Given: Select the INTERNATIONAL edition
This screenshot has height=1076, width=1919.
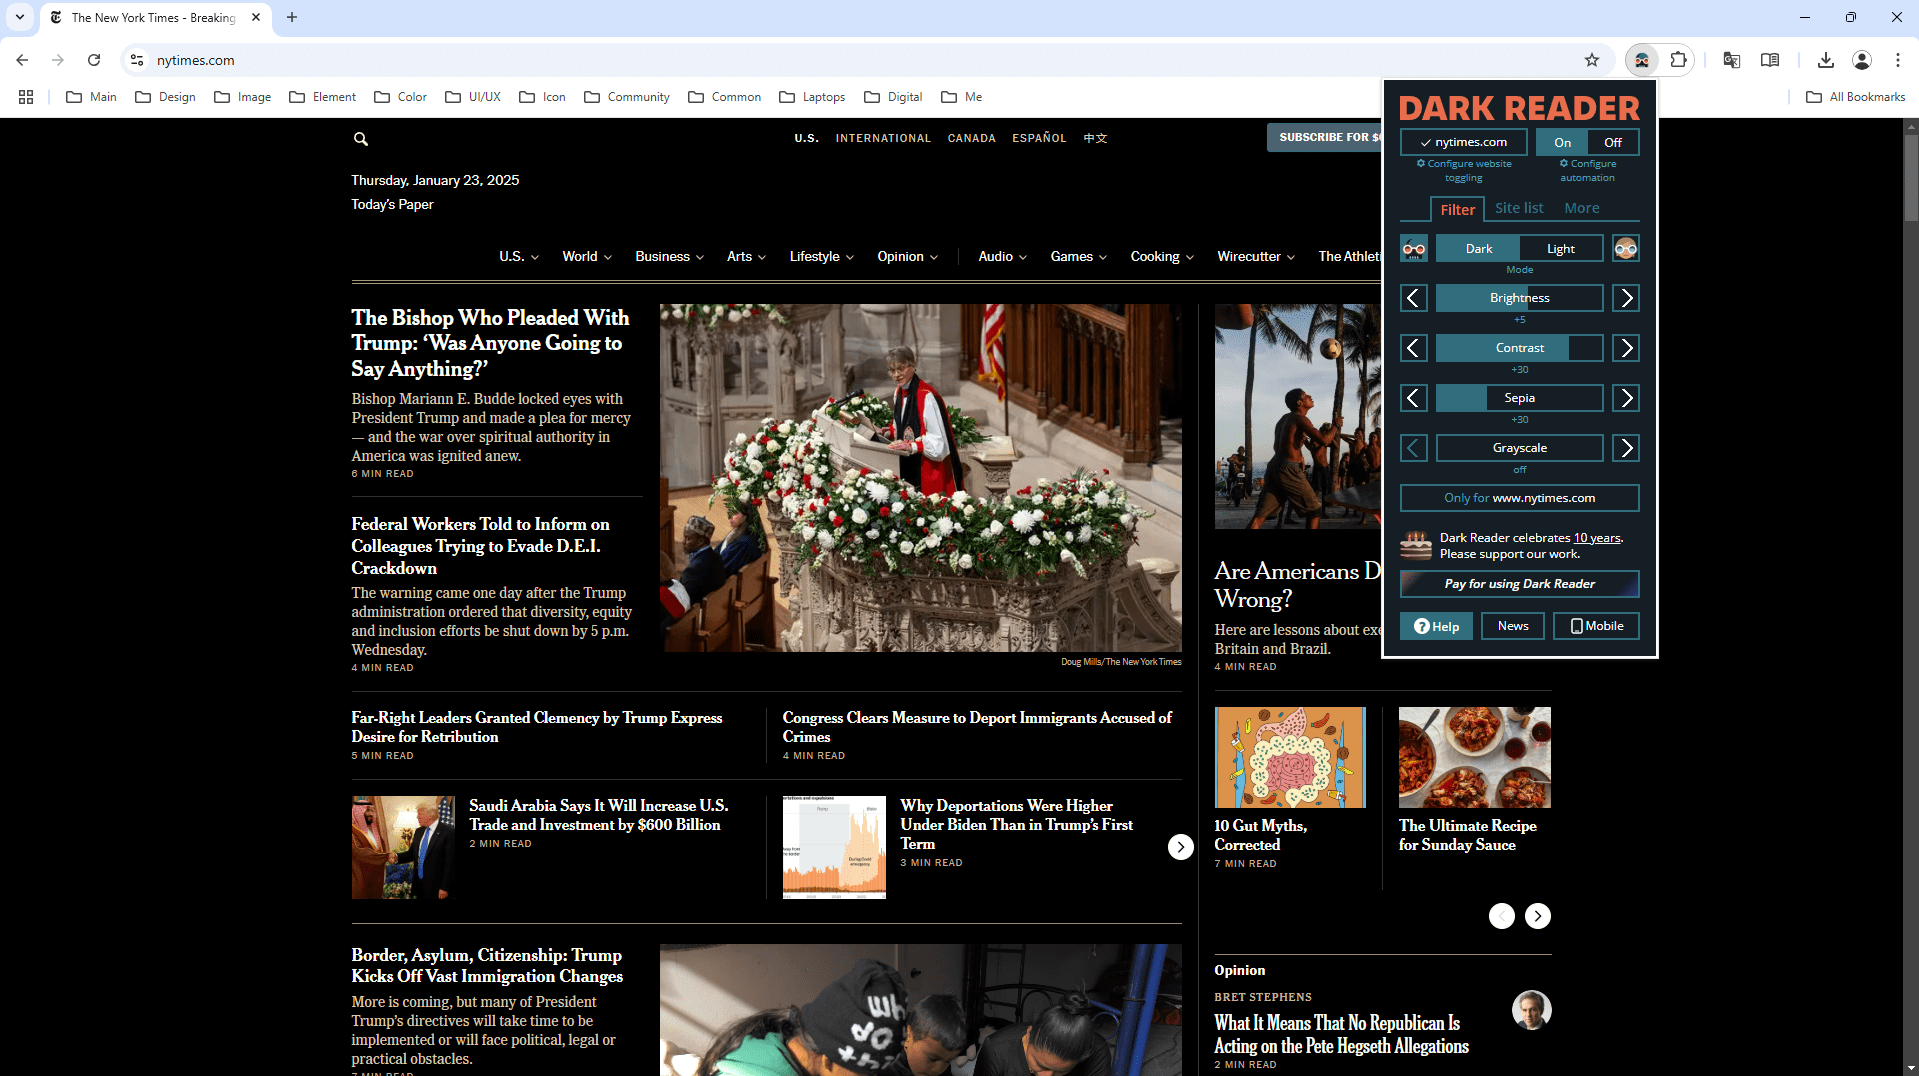Looking at the screenshot, I should tap(883, 139).
